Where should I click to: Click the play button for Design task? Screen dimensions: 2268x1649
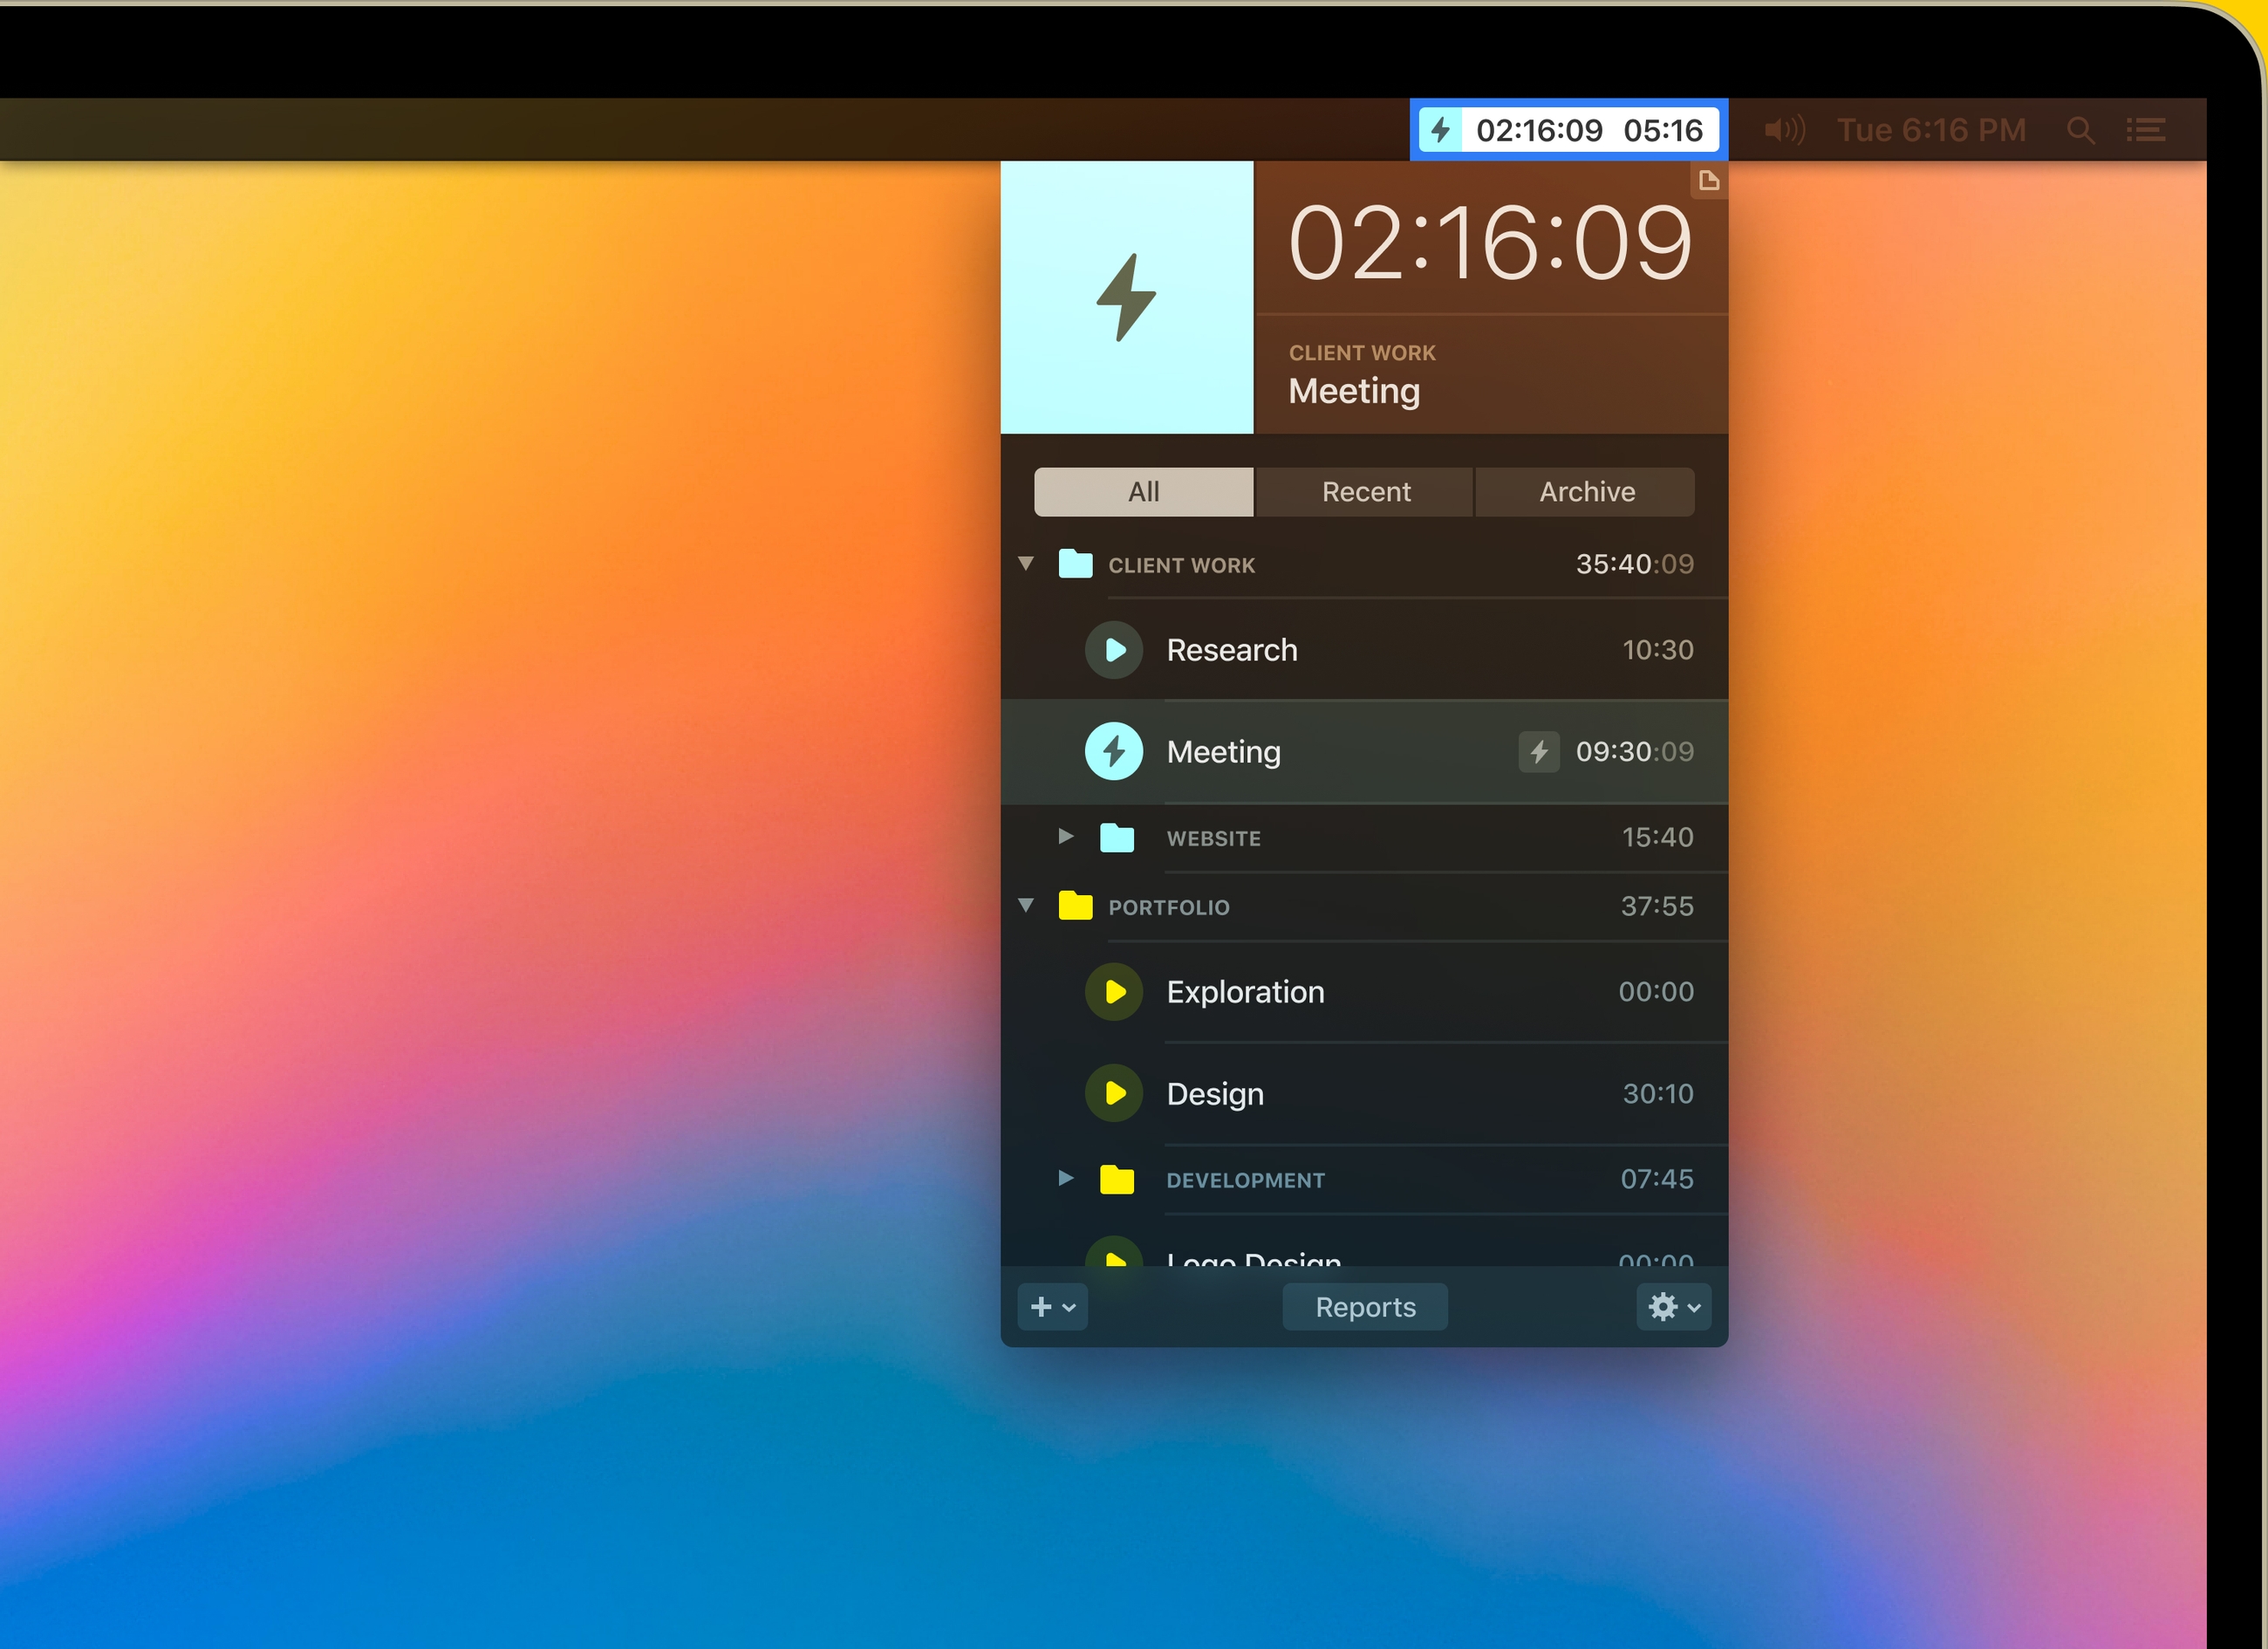[x=1115, y=1092]
